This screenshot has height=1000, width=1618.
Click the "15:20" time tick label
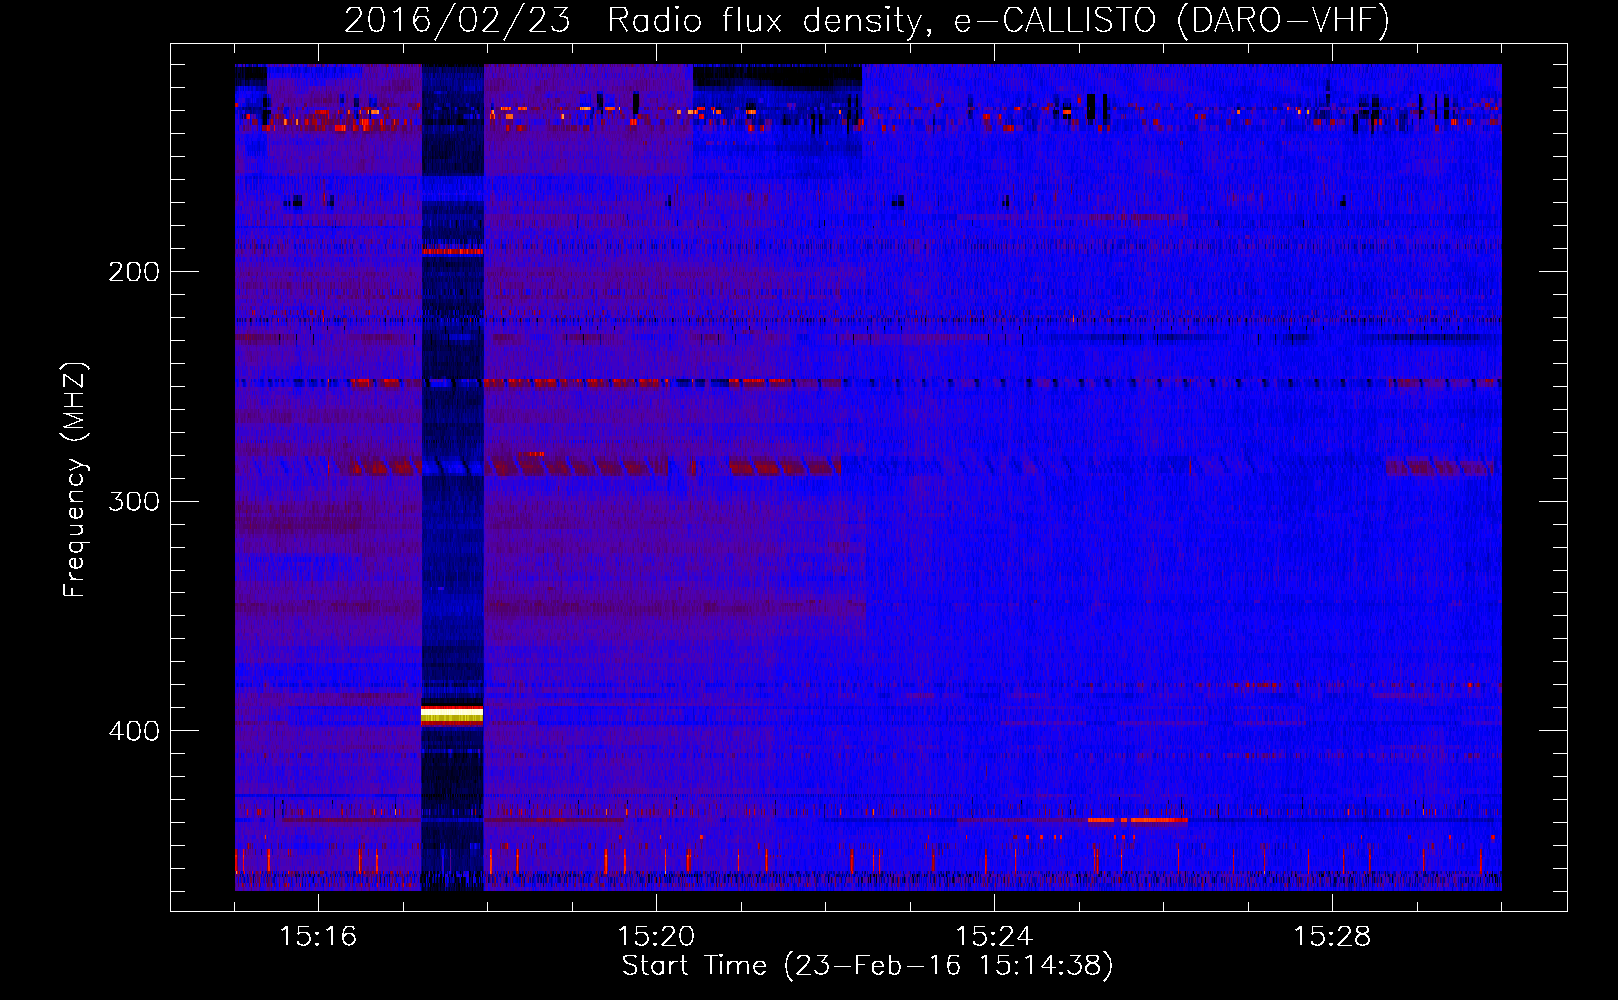tap(656, 937)
